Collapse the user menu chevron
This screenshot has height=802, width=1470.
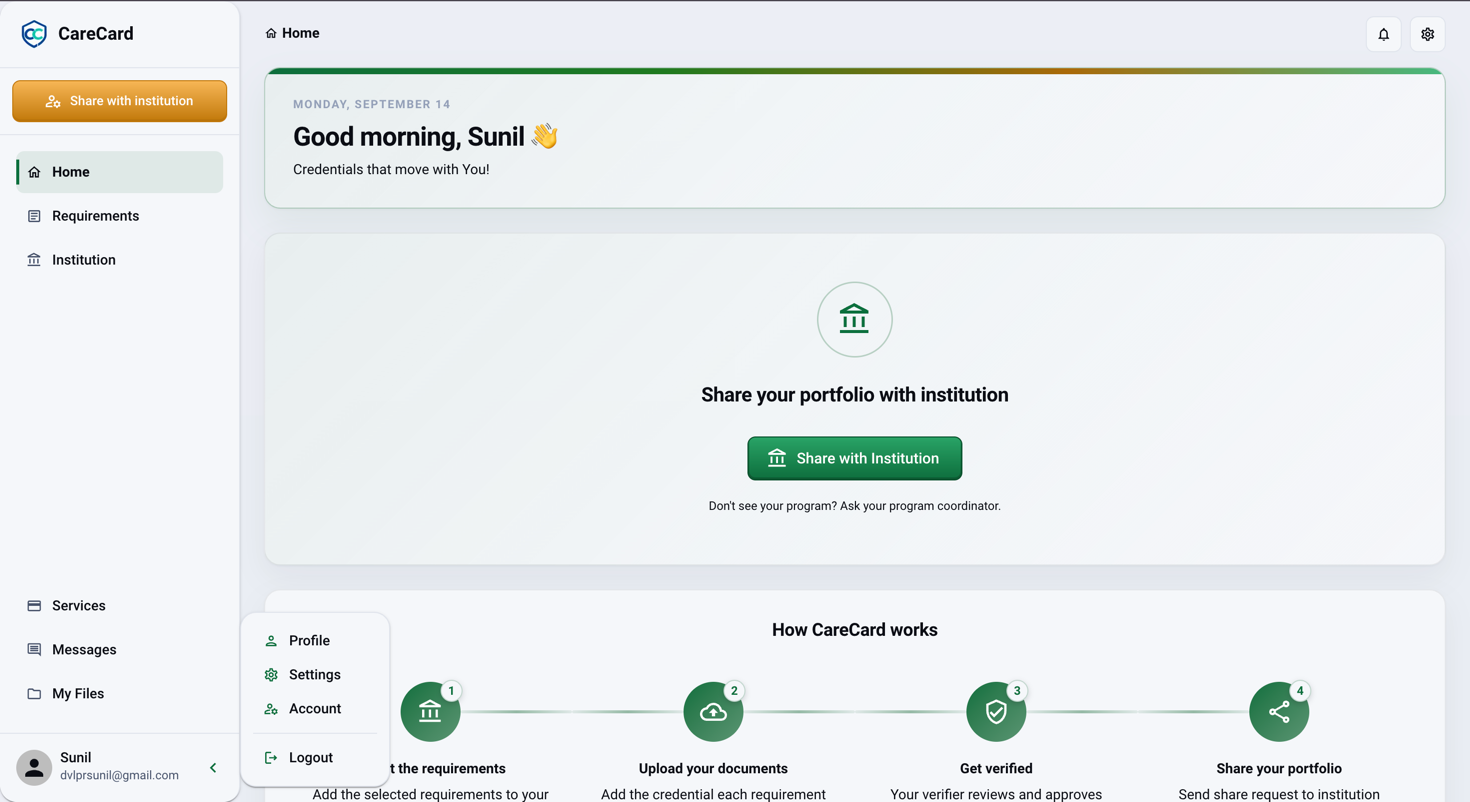213,768
